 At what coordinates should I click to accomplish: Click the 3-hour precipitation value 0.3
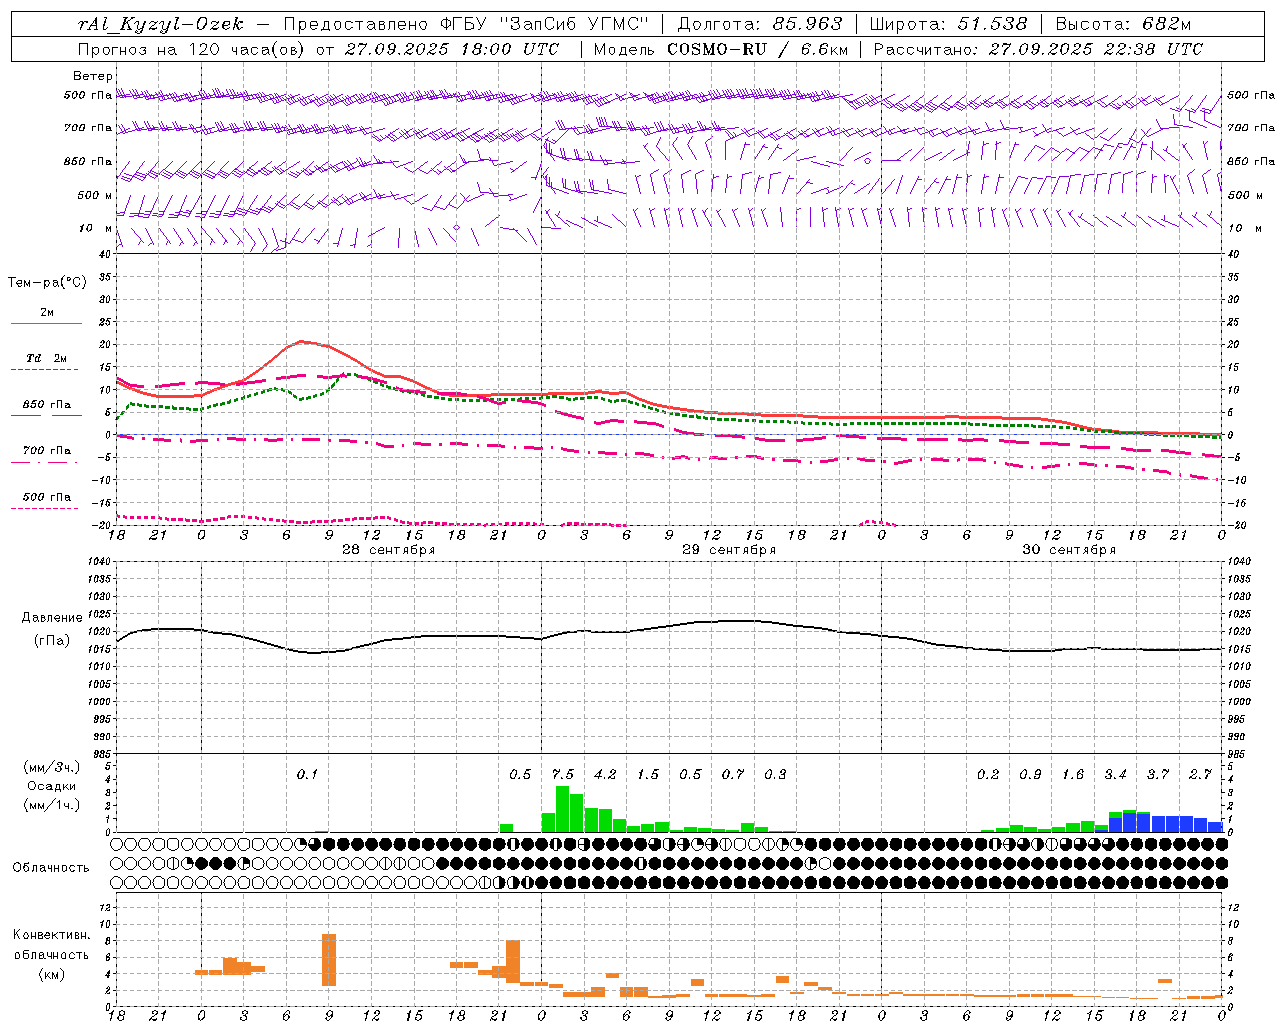click(775, 774)
